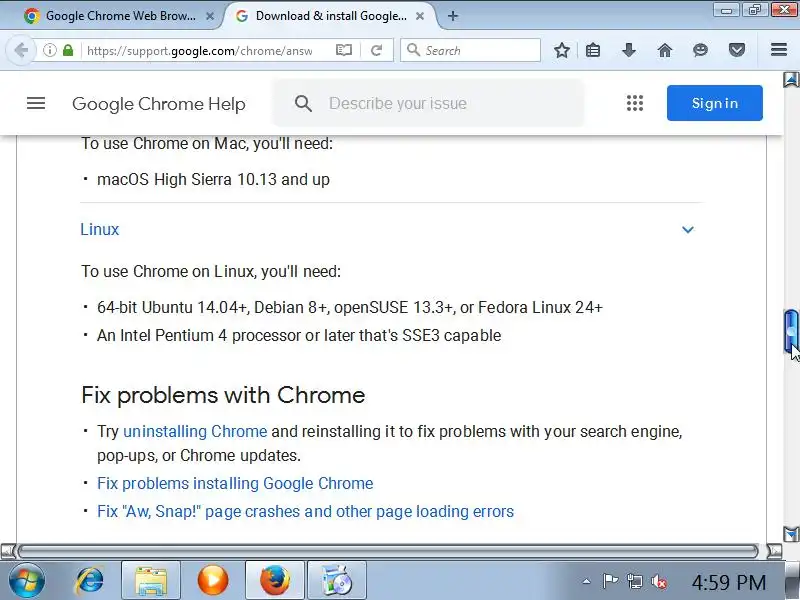Reload the current page
This screenshot has height=600, width=800.
pyautogui.click(x=377, y=50)
